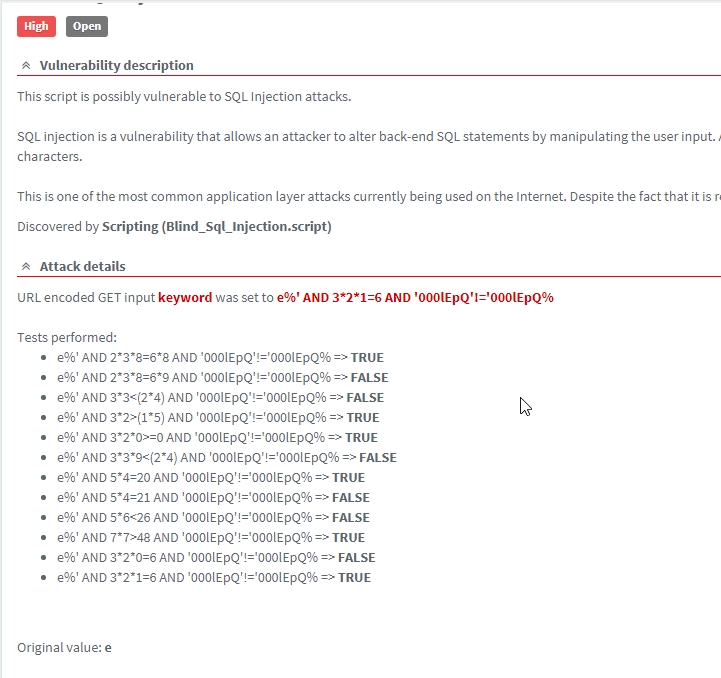Click the Original value: e line
Screen dimensions: 721x678
pyautogui.click(x=64, y=648)
